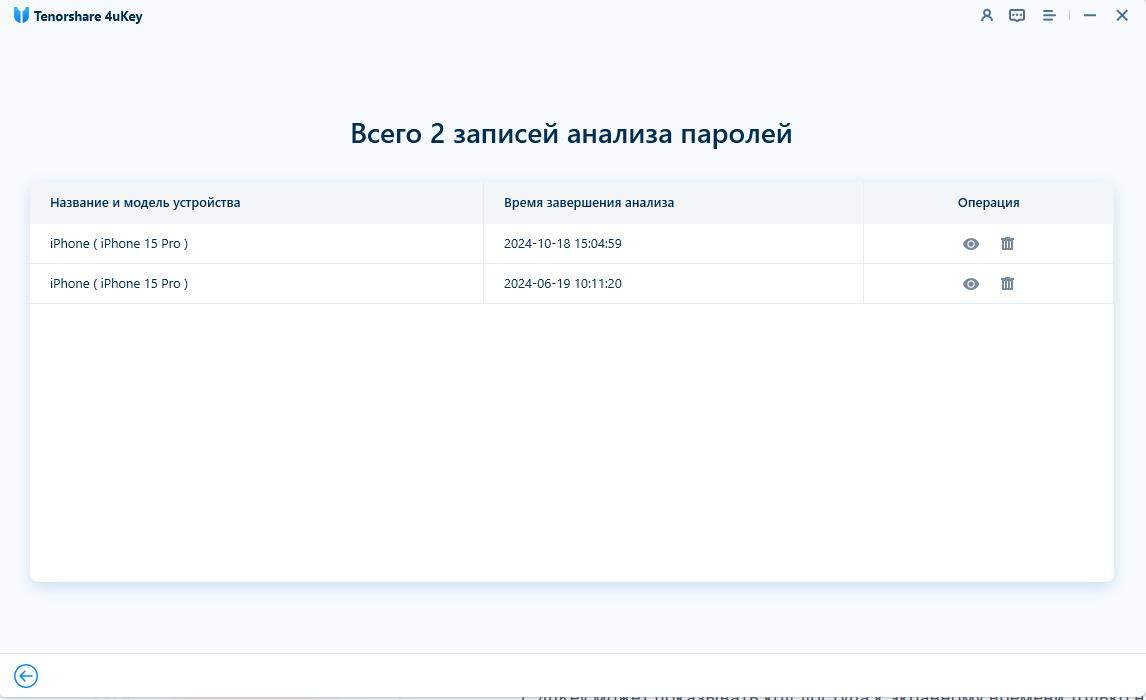Viewport: 1146px width, 700px height.
Task: Minimize the 4uKey window
Action: (x=1090, y=16)
